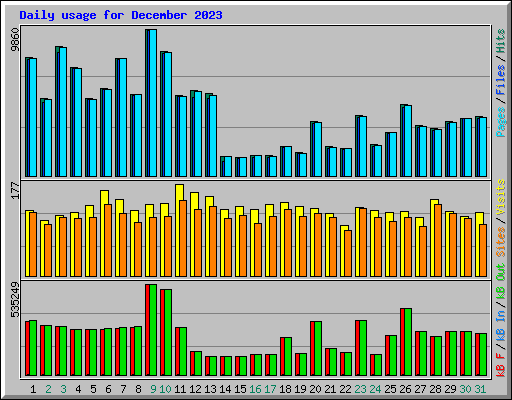
Task: Click green day label 30 on the x-axis
Action: 465,389
